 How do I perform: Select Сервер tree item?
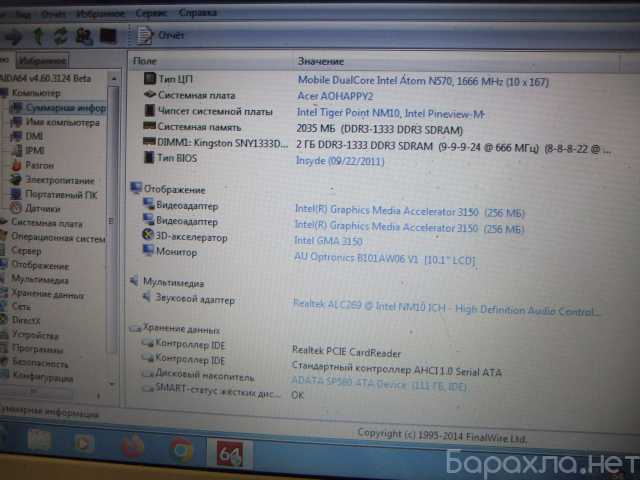[26, 251]
